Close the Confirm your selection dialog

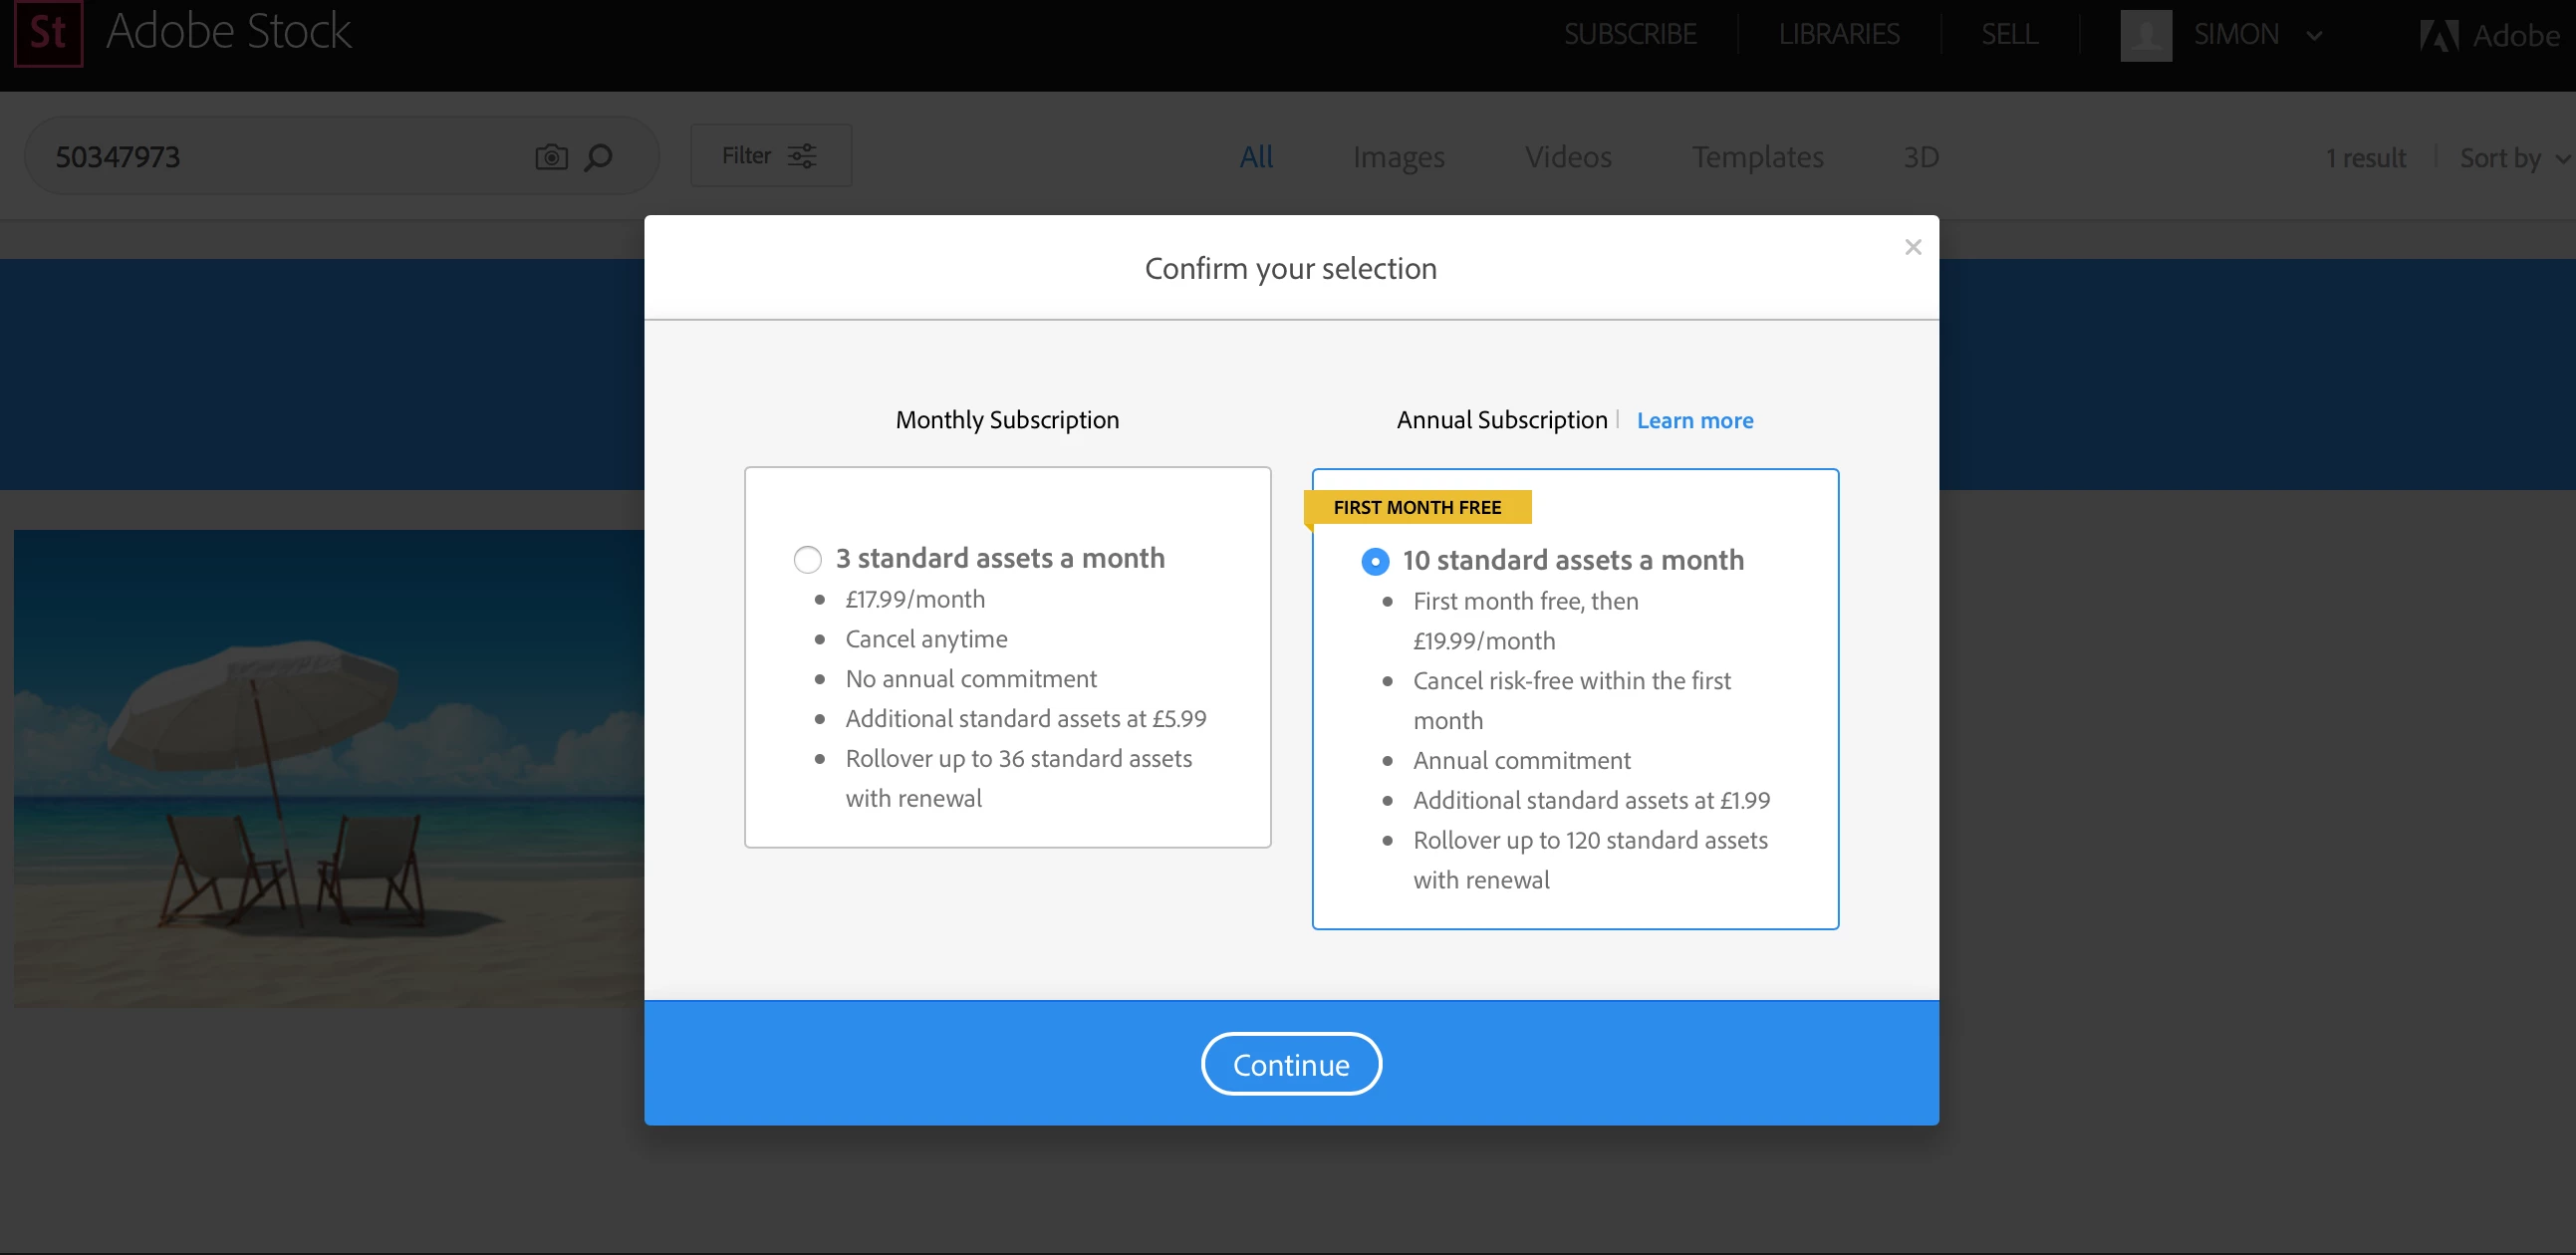(1912, 247)
